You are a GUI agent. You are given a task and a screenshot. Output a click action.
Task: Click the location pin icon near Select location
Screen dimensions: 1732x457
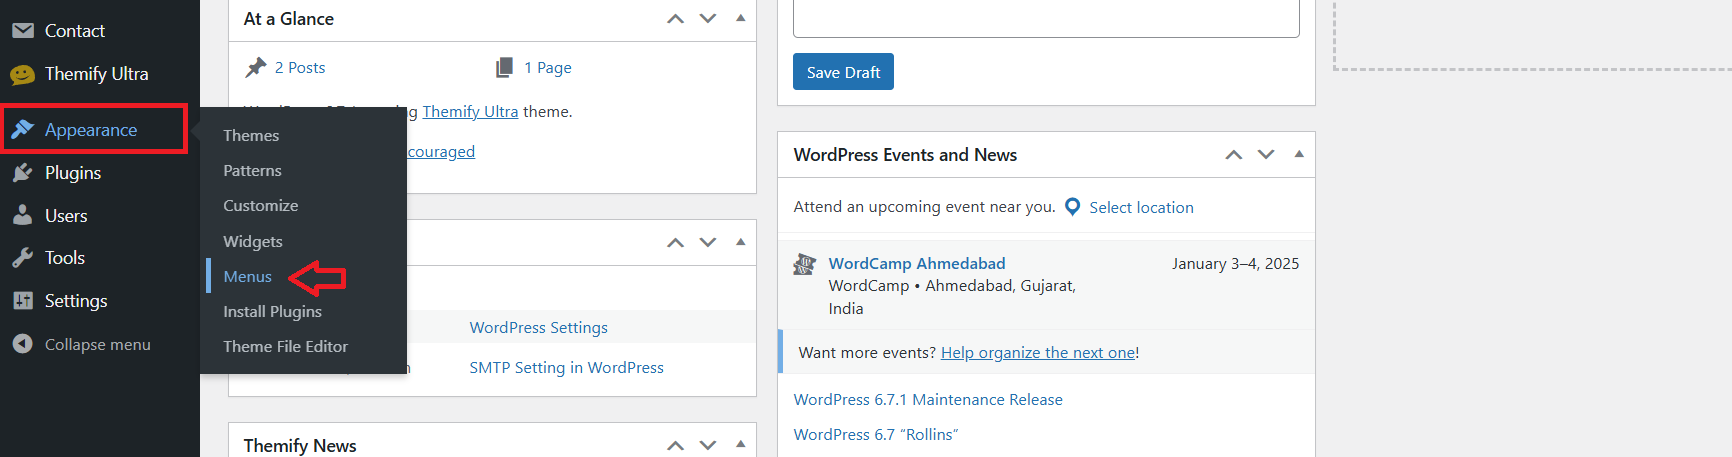tap(1073, 207)
